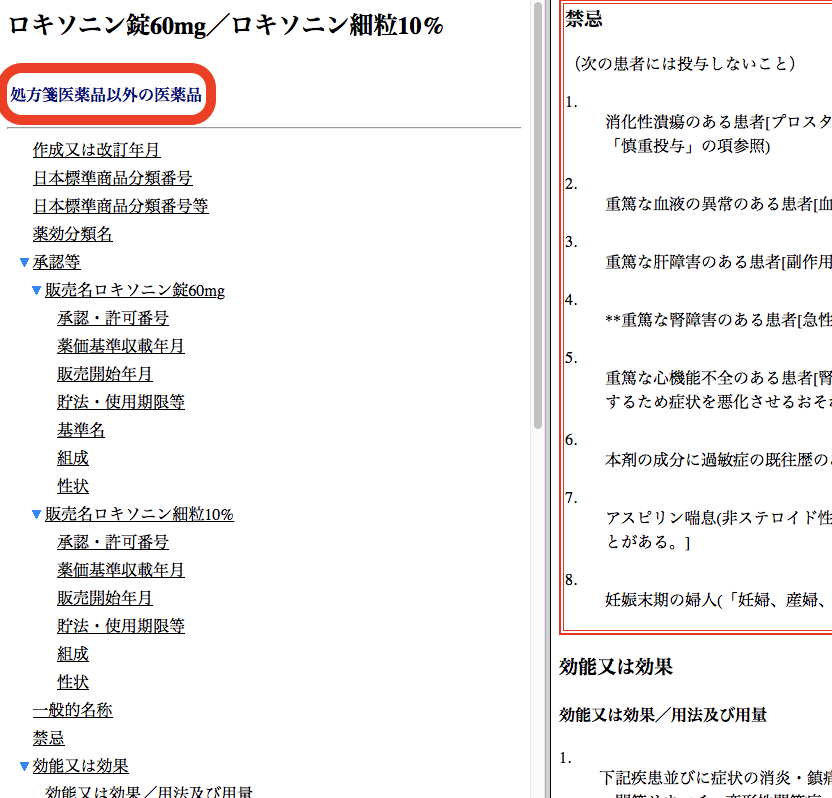The image size is (832, 798).
Task: Collapse the 効能又は効果 triangle
Action: click(x=24, y=766)
